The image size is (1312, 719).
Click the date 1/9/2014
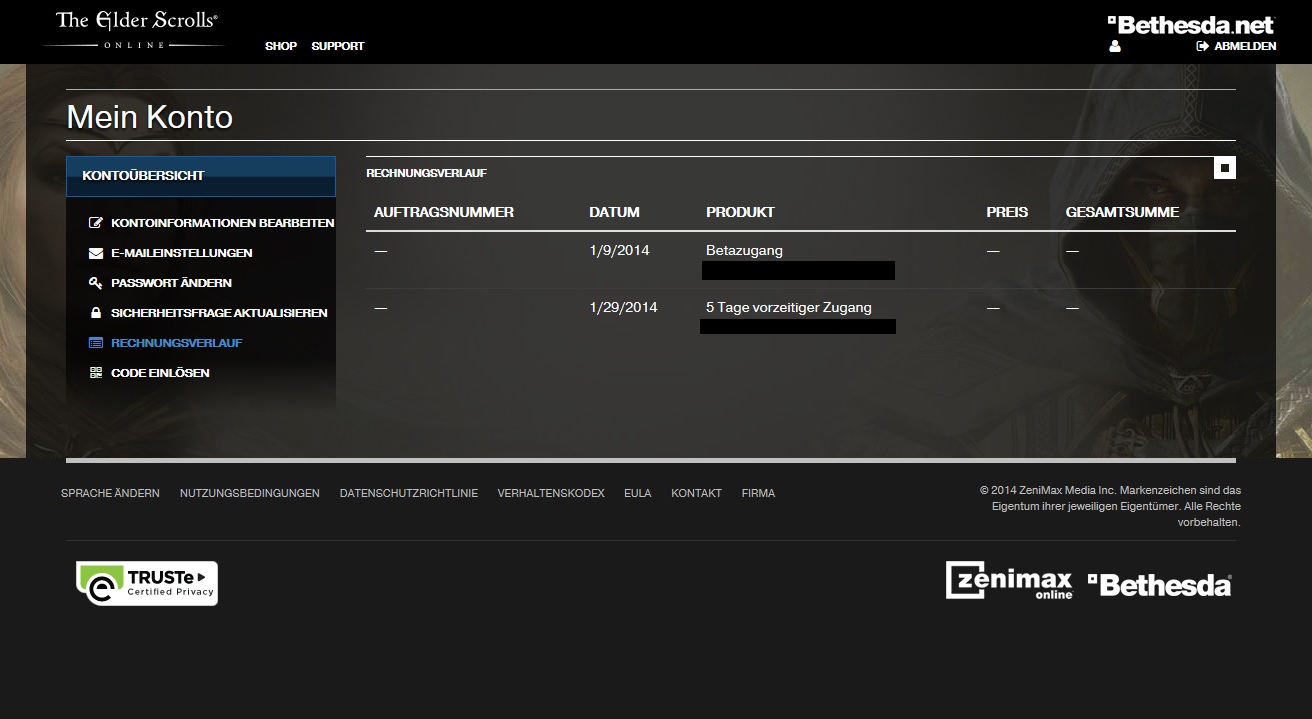pos(619,250)
